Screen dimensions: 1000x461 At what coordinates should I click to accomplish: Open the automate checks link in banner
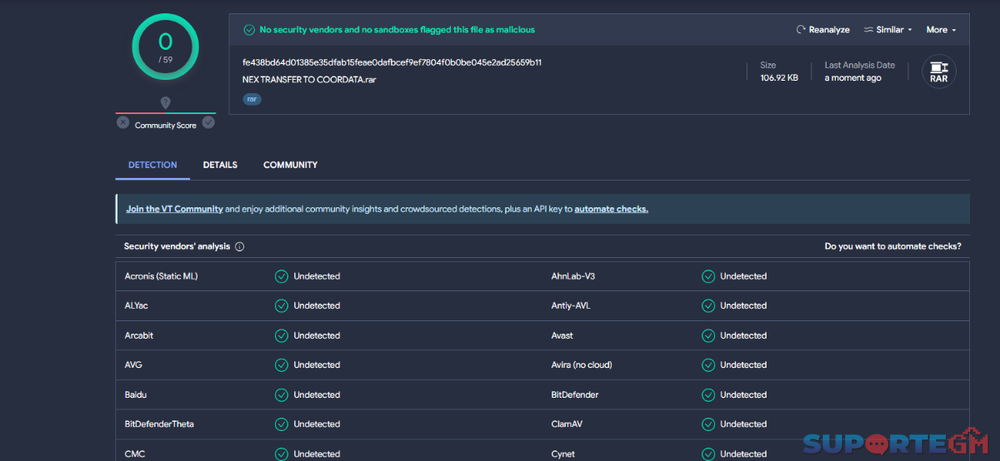(x=611, y=209)
